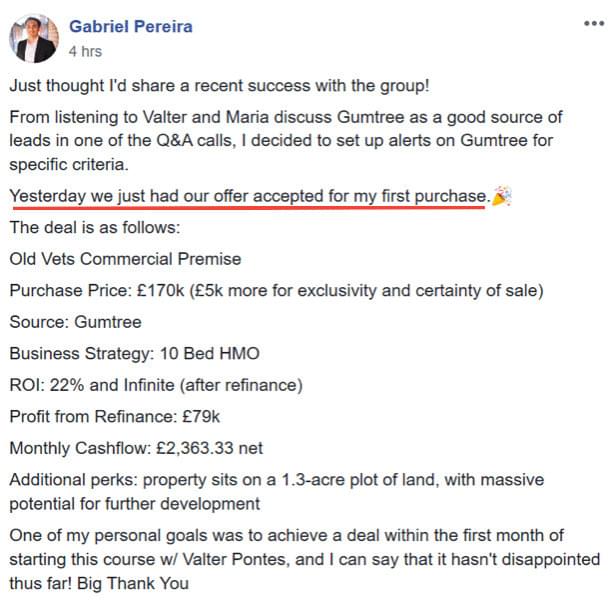Open Gabriel Pereira's profile name link
This screenshot has width=609, height=613.
[131, 27]
